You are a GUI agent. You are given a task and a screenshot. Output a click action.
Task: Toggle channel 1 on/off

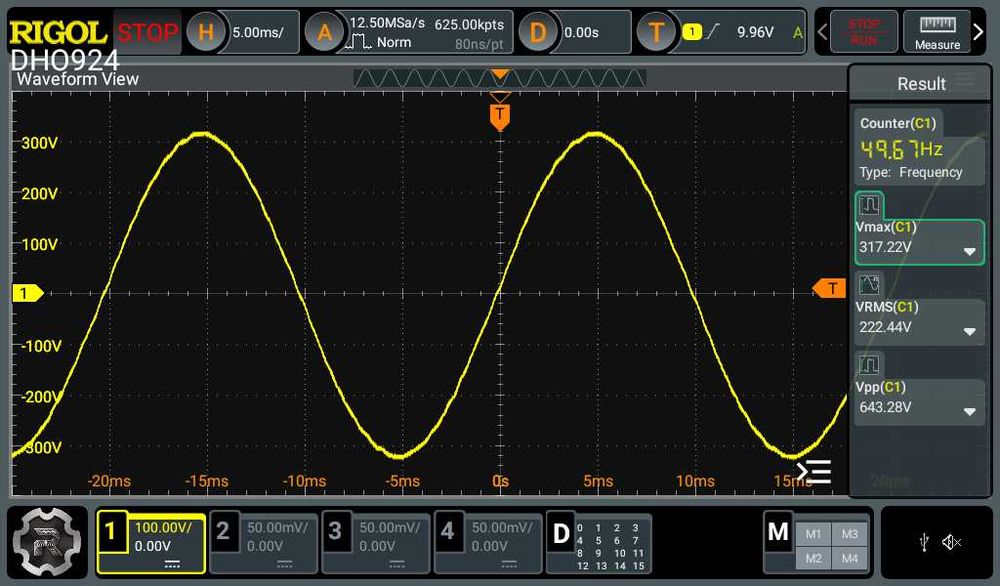click(x=110, y=531)
